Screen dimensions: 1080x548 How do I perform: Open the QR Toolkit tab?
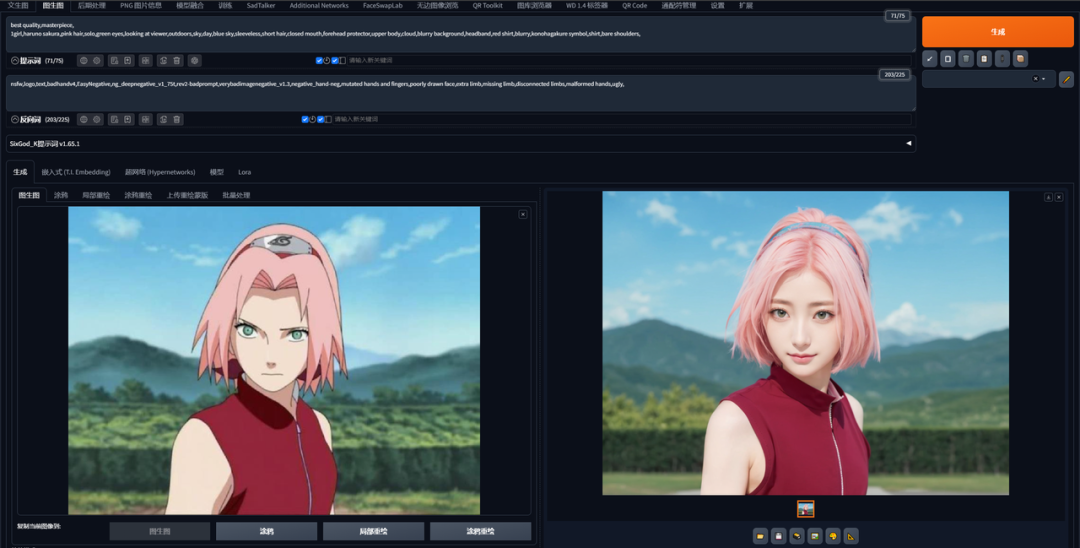coord(488,6)
